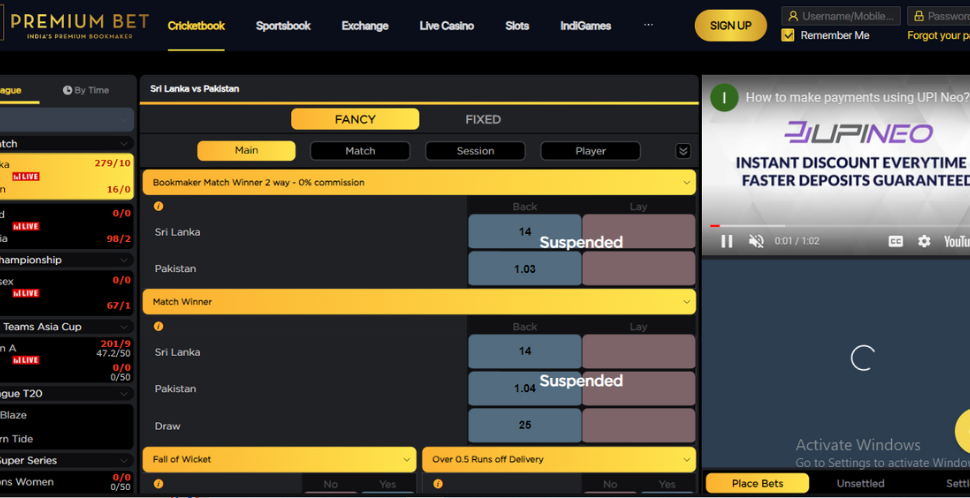Click info icon under Fall of Wicket
Screen dimensions: 970x498
158,484
